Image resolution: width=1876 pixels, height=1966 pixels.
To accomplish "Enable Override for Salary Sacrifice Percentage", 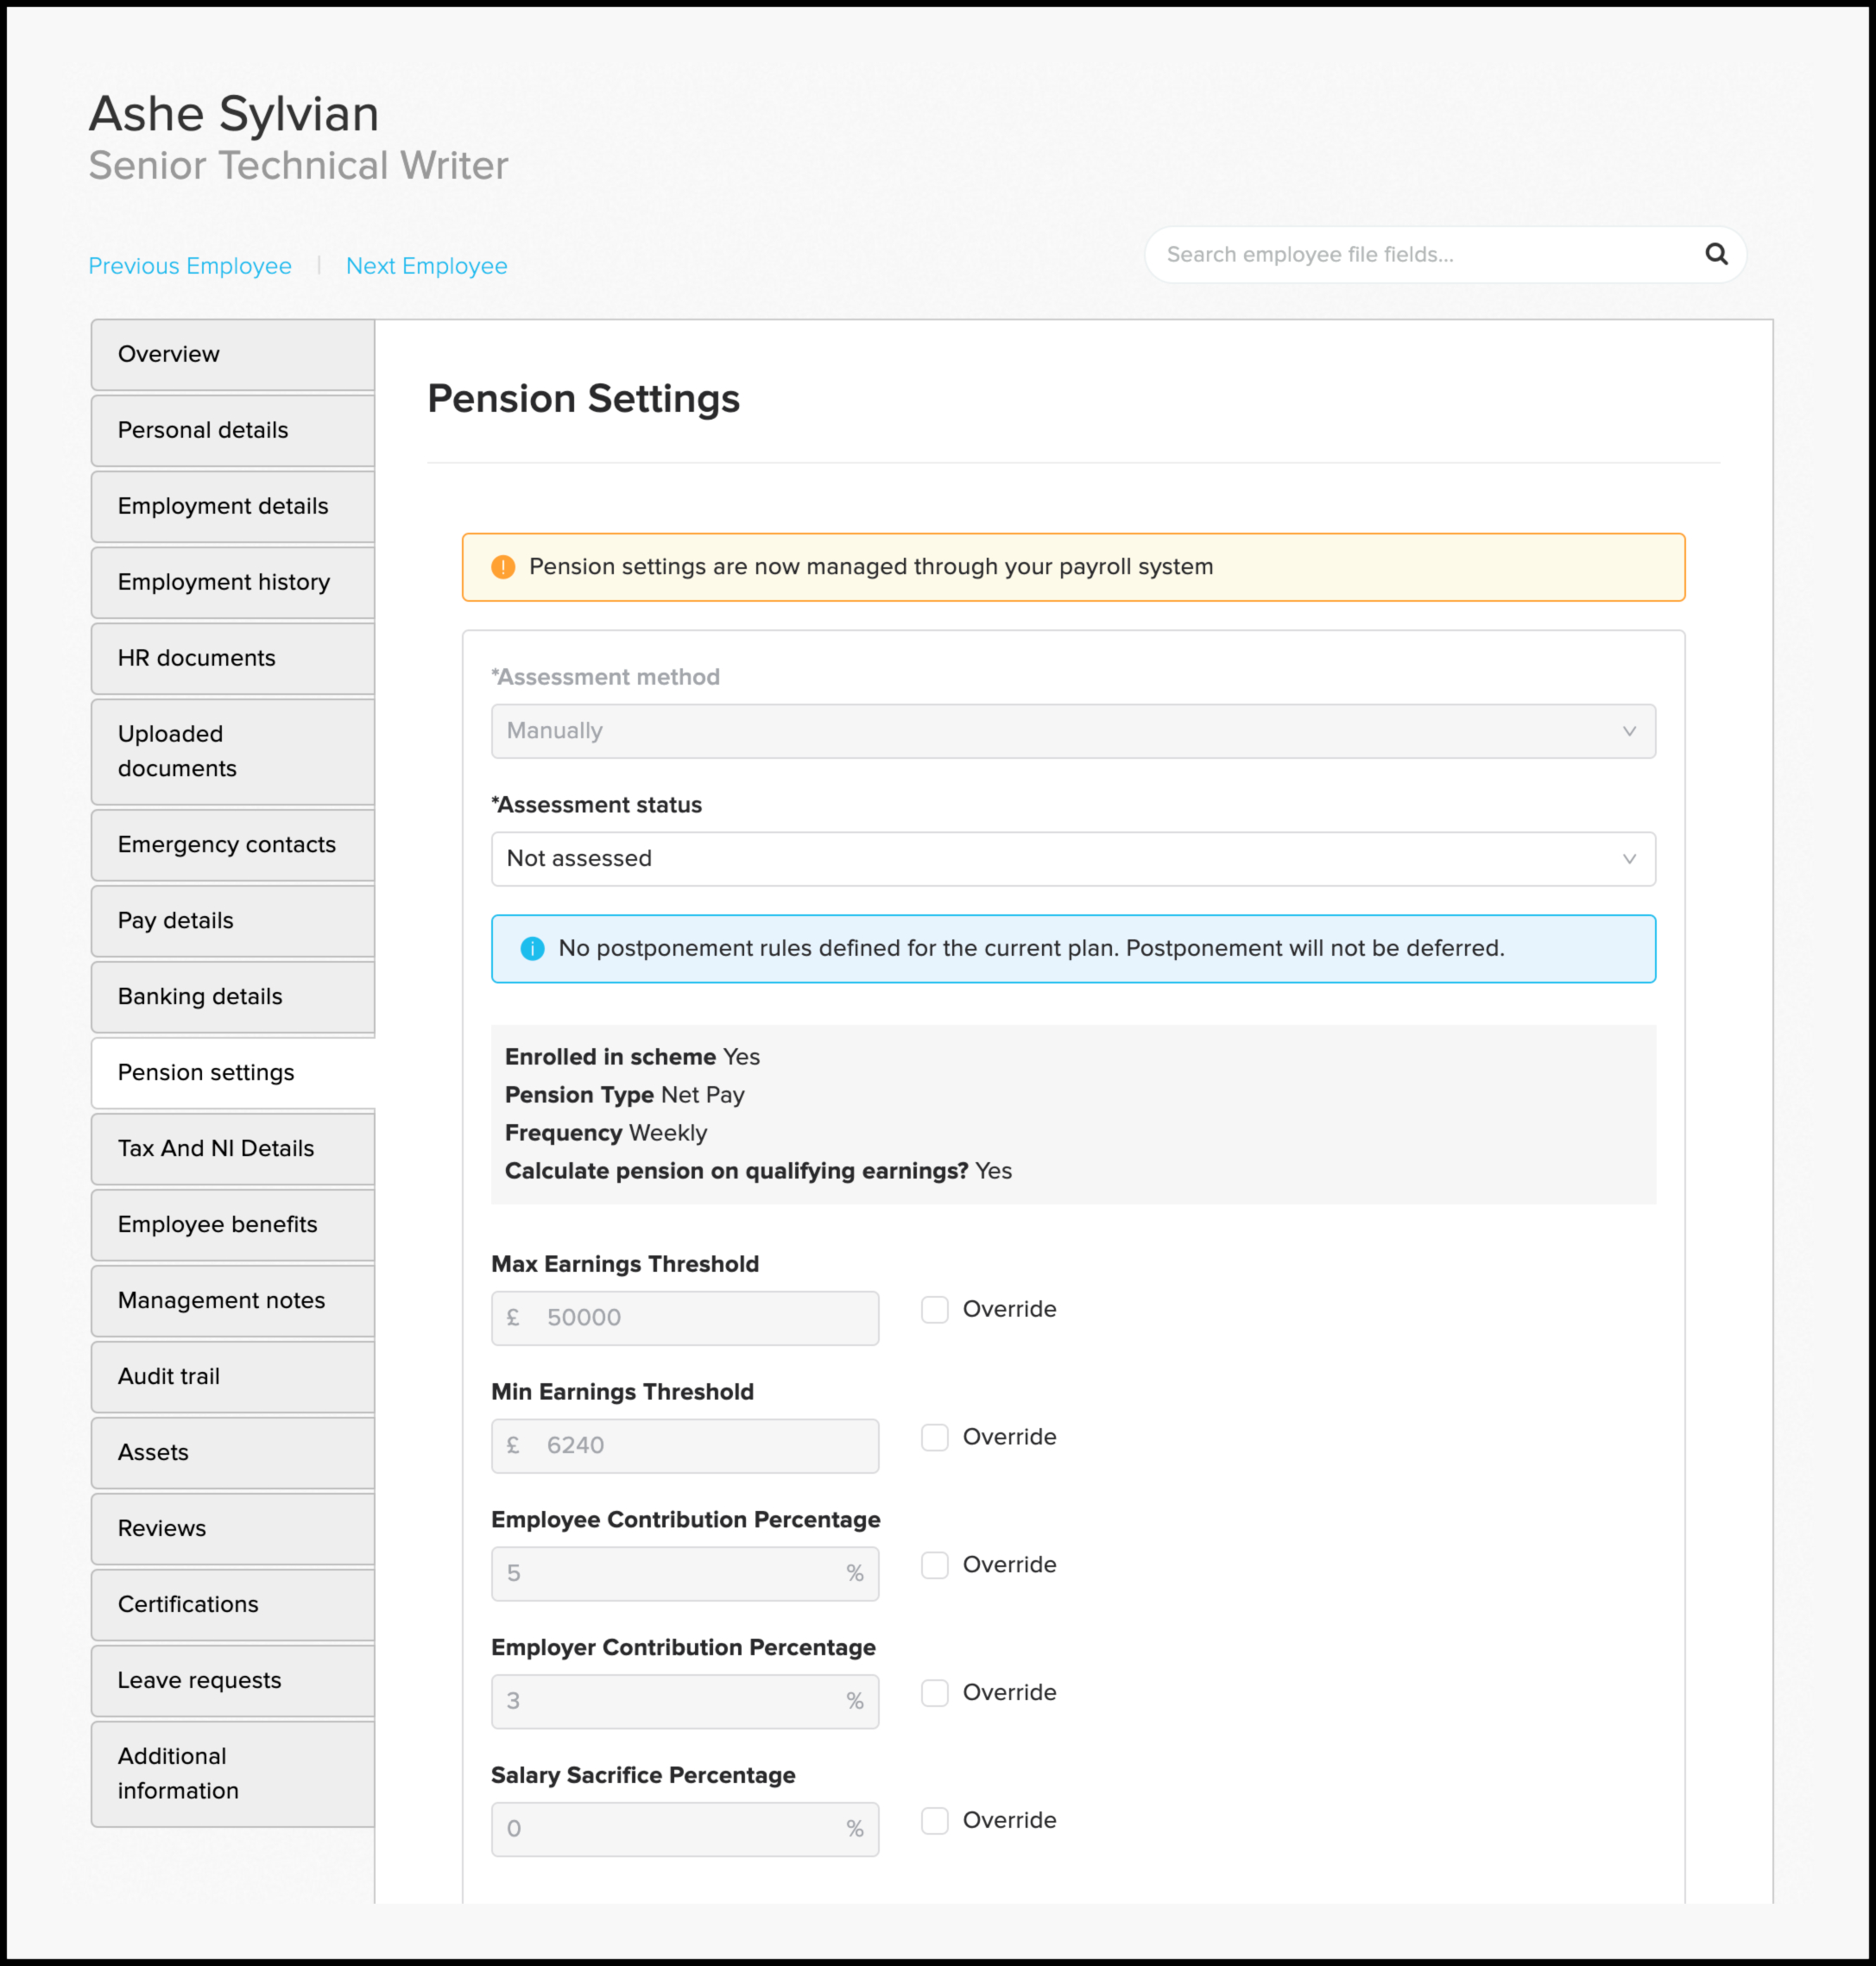I will tap(934, 1820).
